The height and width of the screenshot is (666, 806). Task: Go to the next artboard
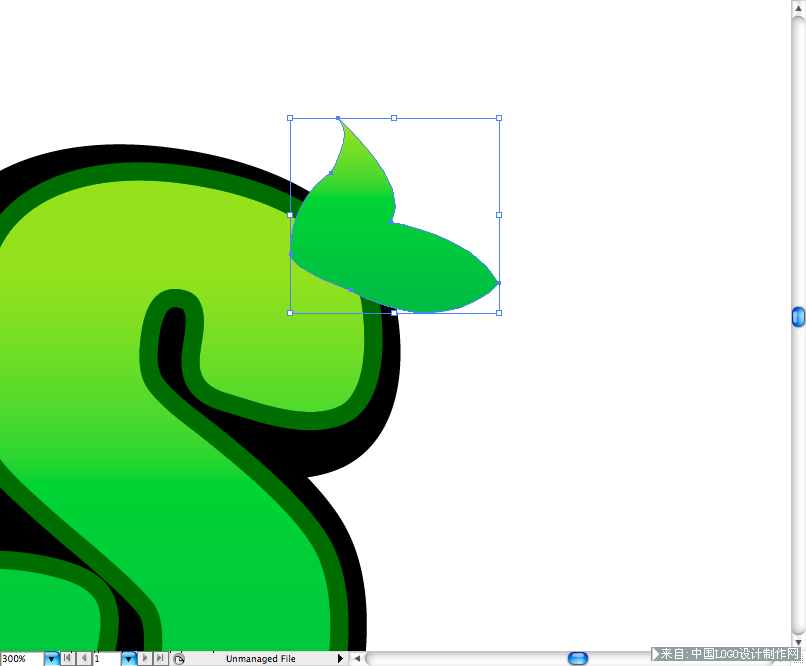pyautogui.click(x=145, y=658)
